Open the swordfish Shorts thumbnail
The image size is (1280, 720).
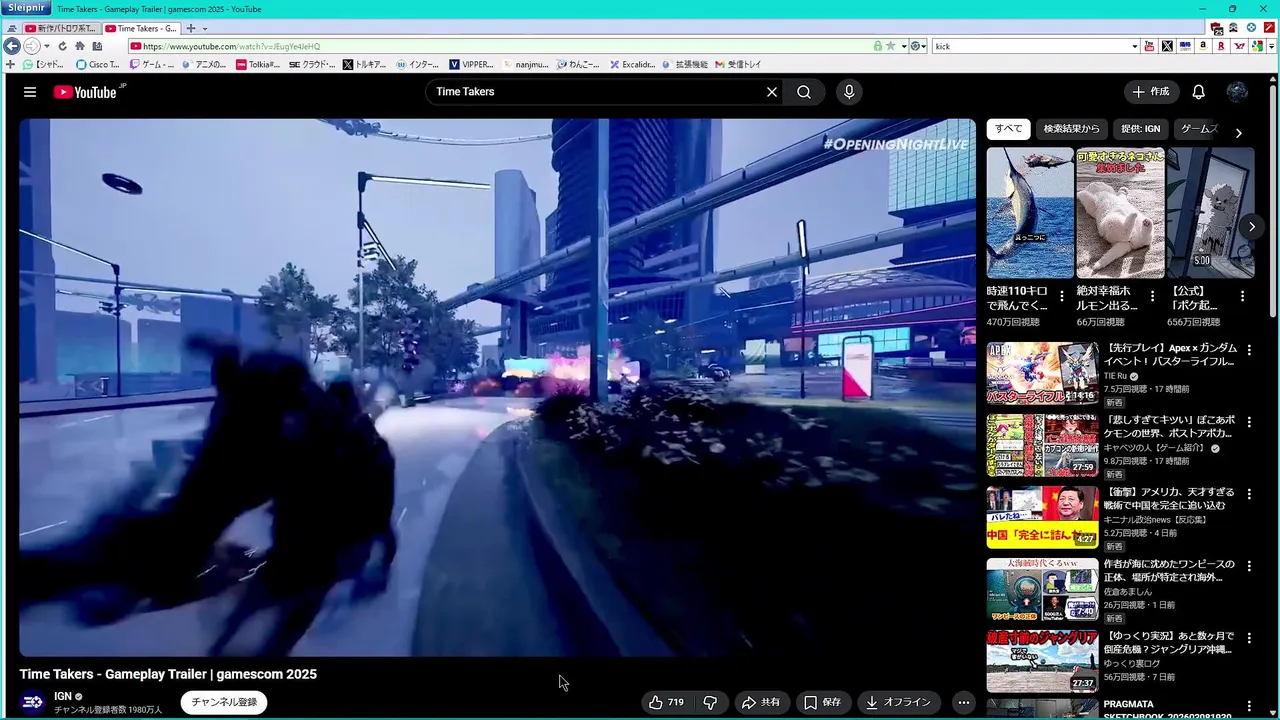point(1030,213)
